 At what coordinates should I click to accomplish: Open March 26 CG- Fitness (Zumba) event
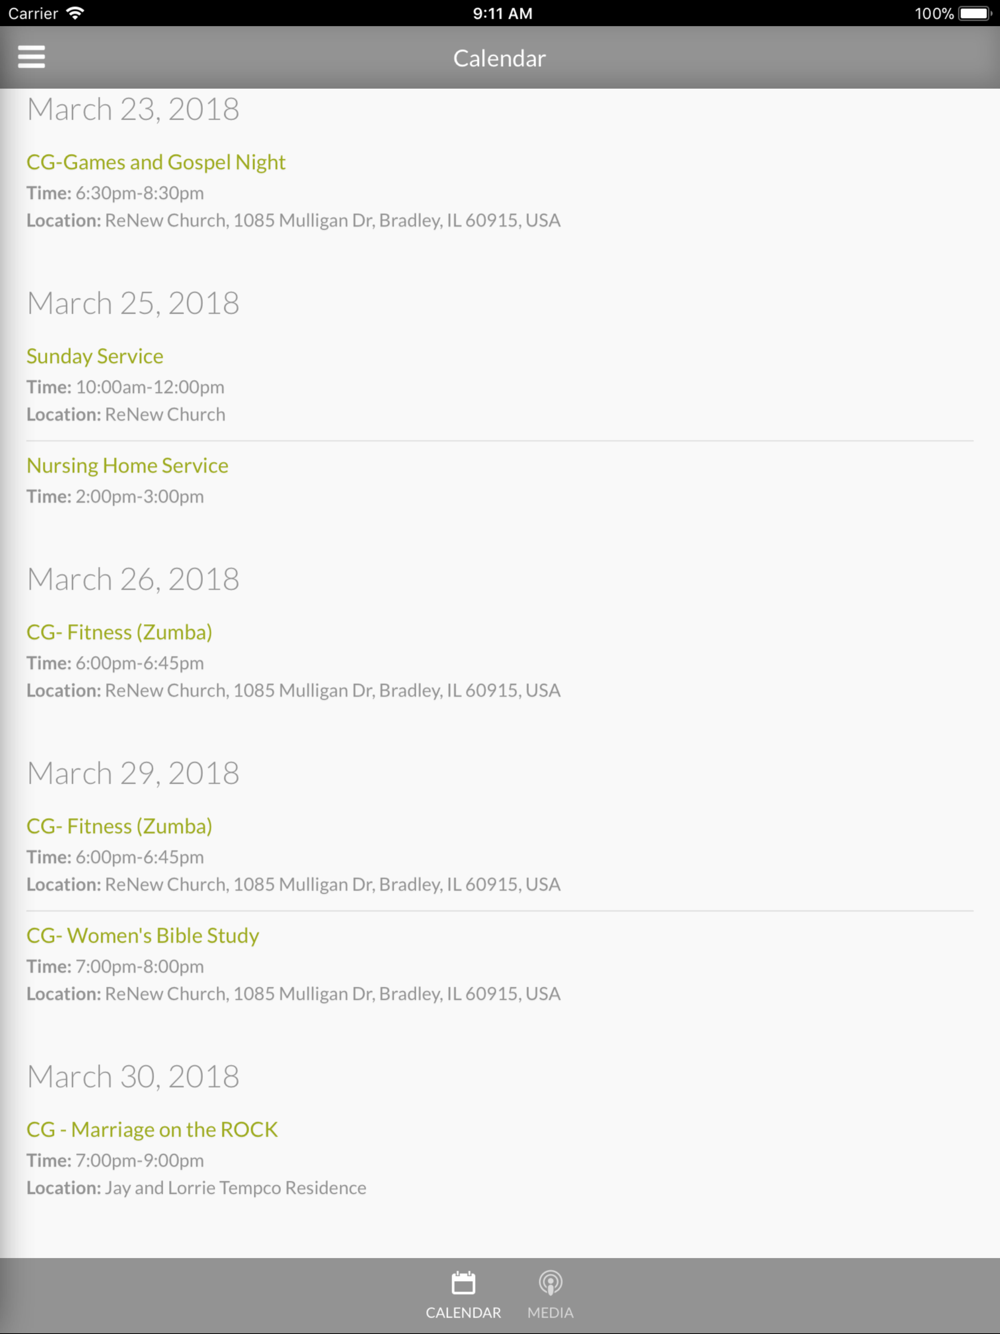click(x=119, y=632)
